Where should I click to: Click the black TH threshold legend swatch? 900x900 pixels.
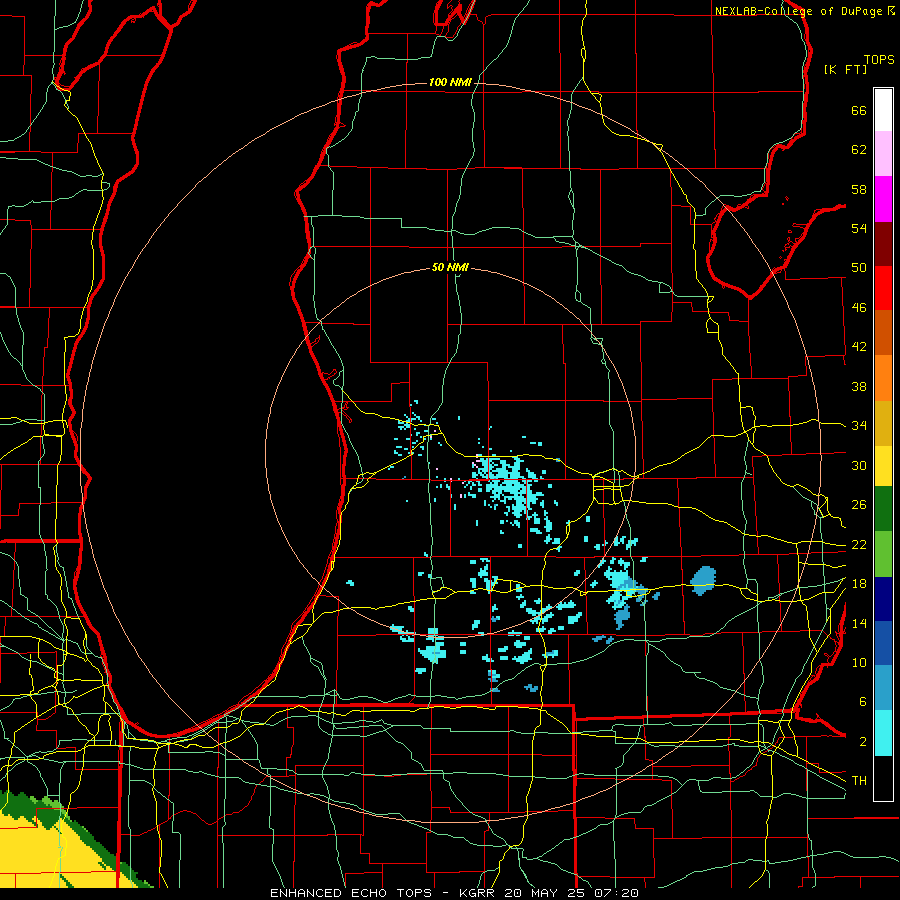[x=883, y=778]
